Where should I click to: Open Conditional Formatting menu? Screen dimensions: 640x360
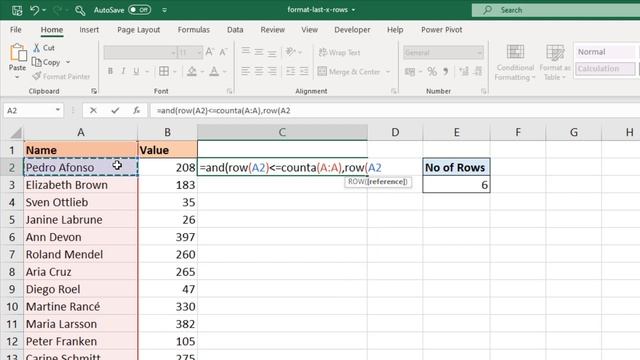pyautogui.click(x=515, y=62)
